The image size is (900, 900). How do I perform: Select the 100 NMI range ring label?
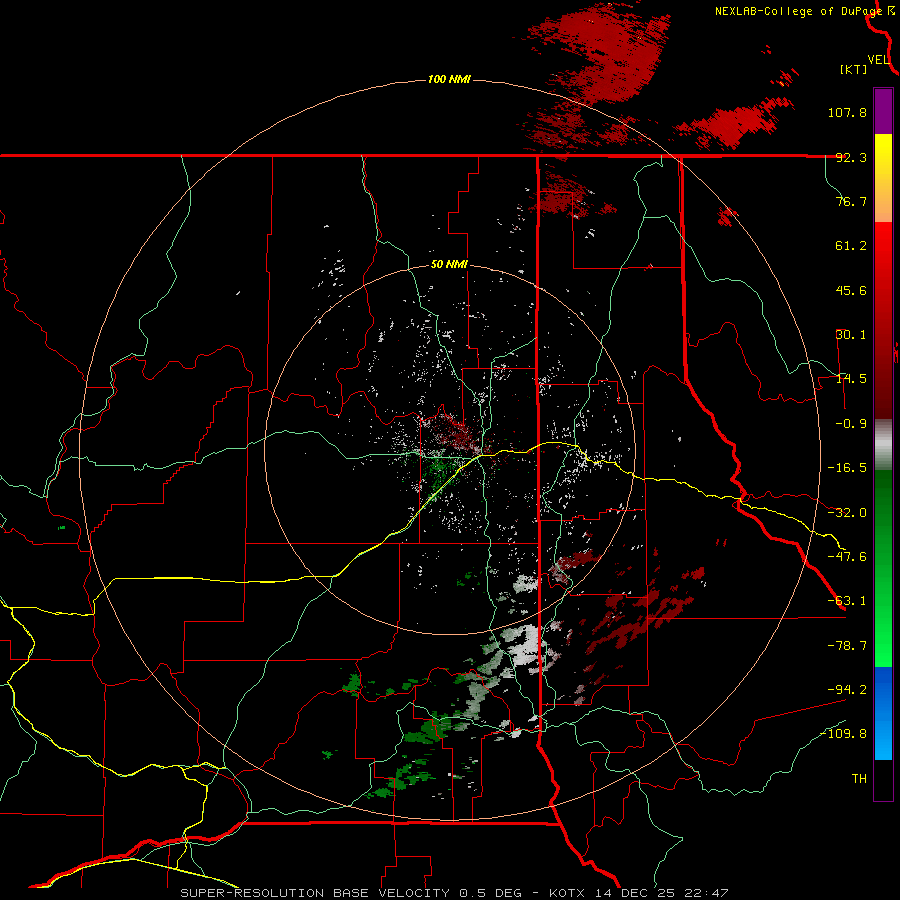449,79
